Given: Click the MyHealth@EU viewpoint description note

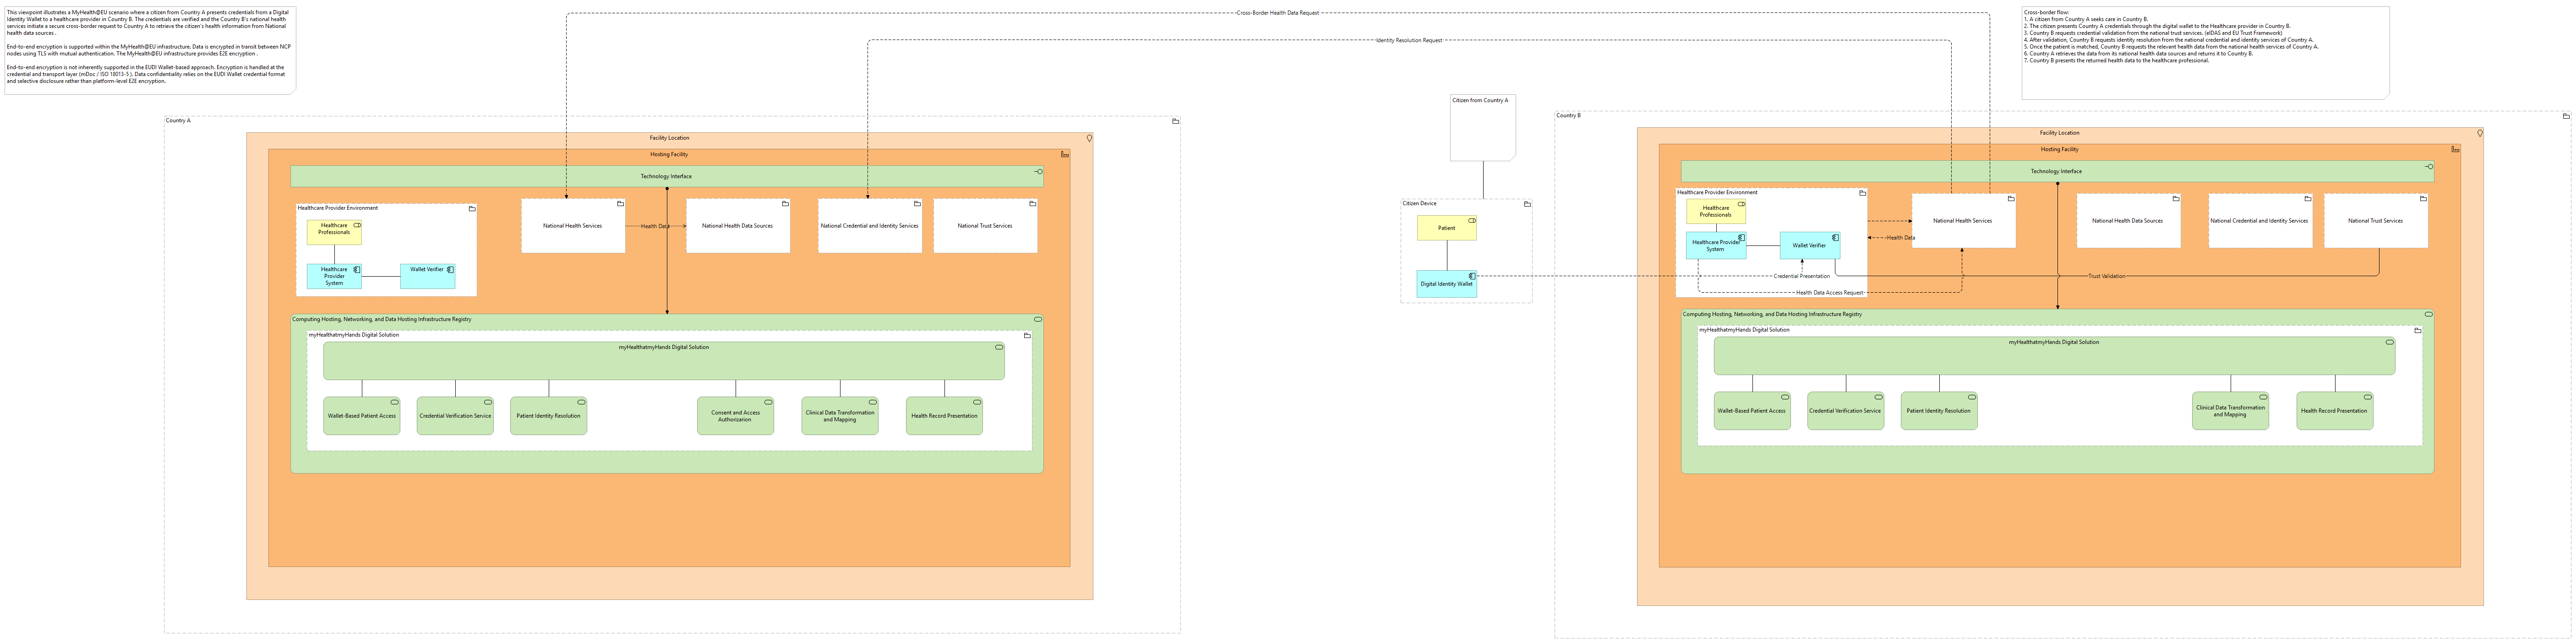Looking at the screenshot, I should pyautogui.click(x=150, y=50).
